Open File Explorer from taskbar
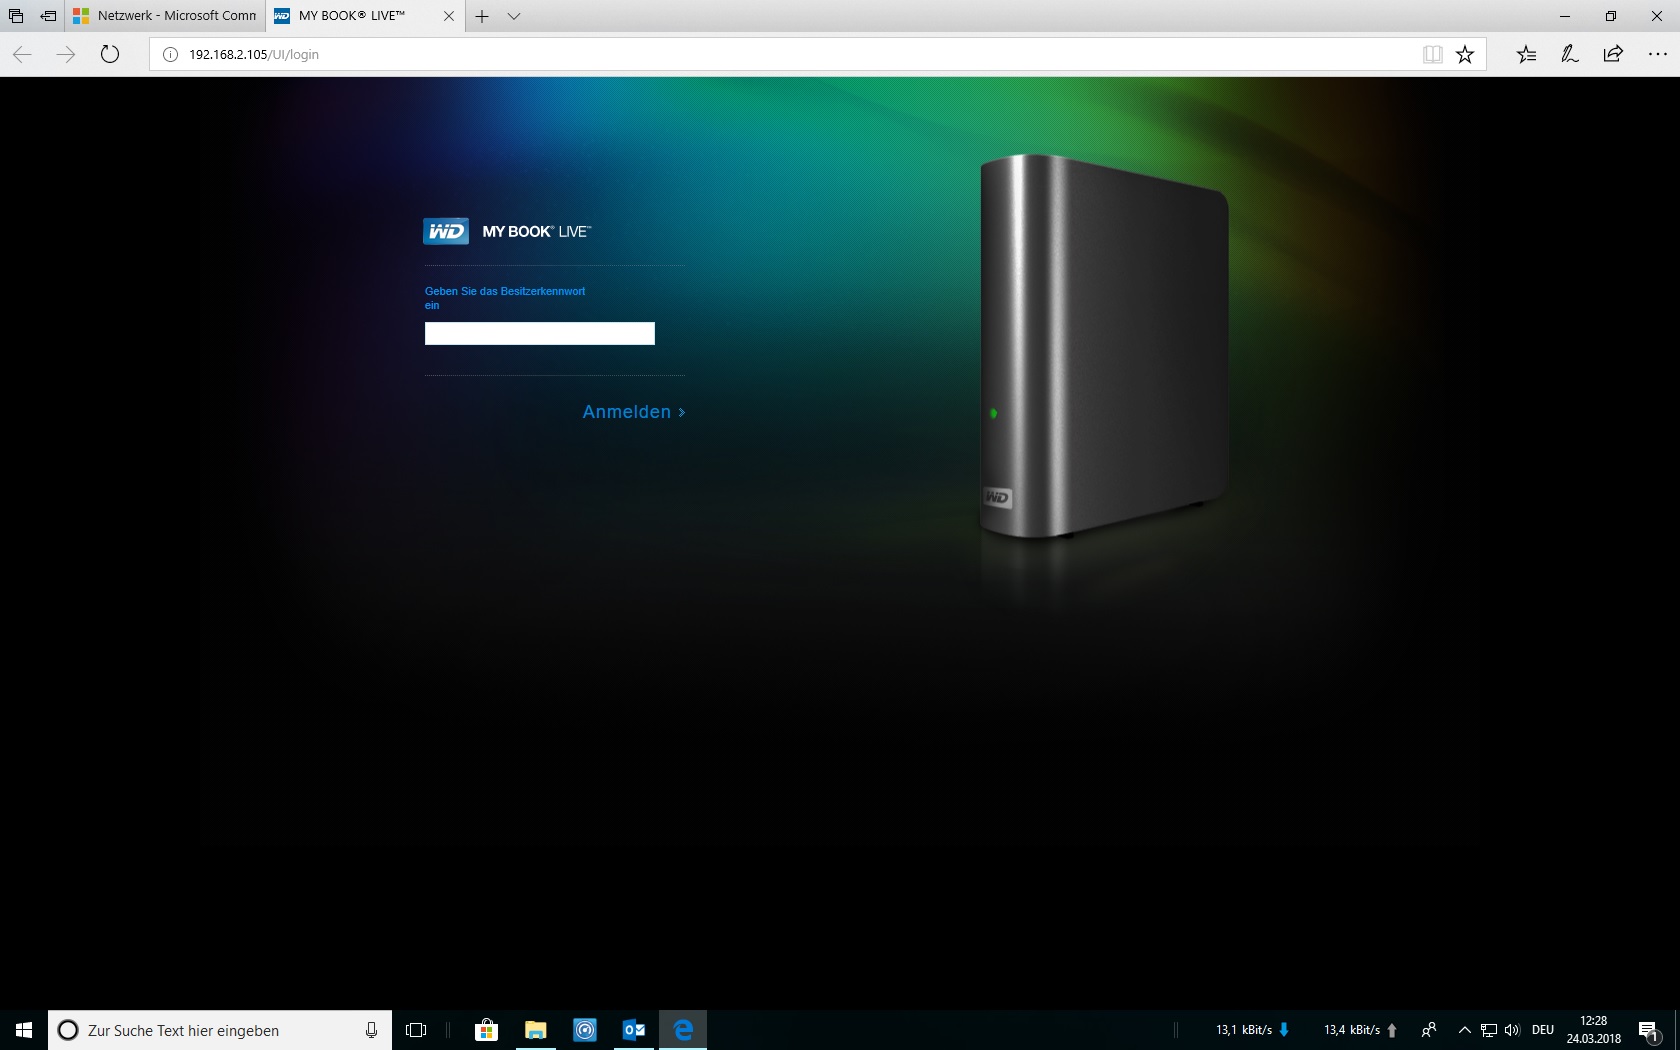 tap(536, 1030)
